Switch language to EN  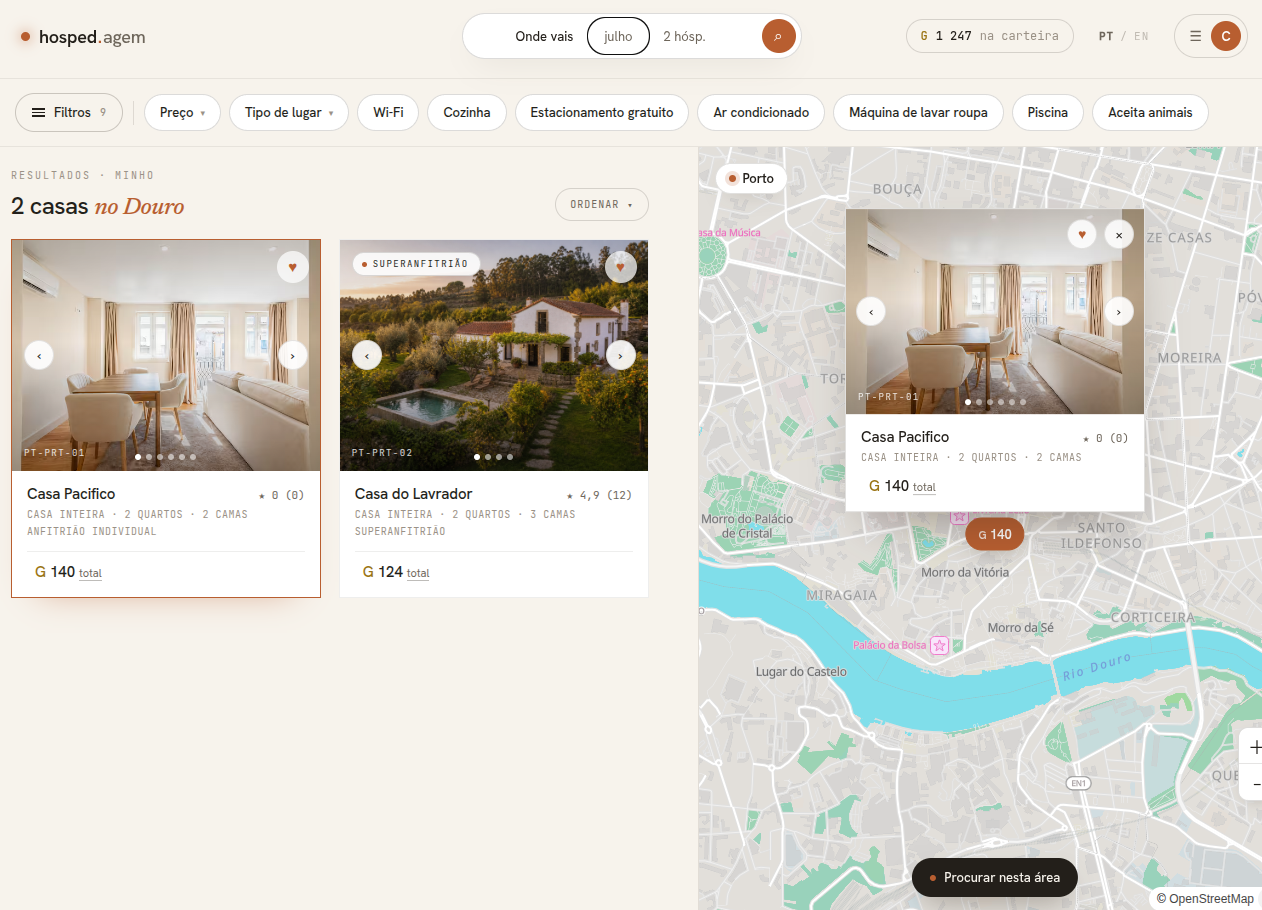1141,36
